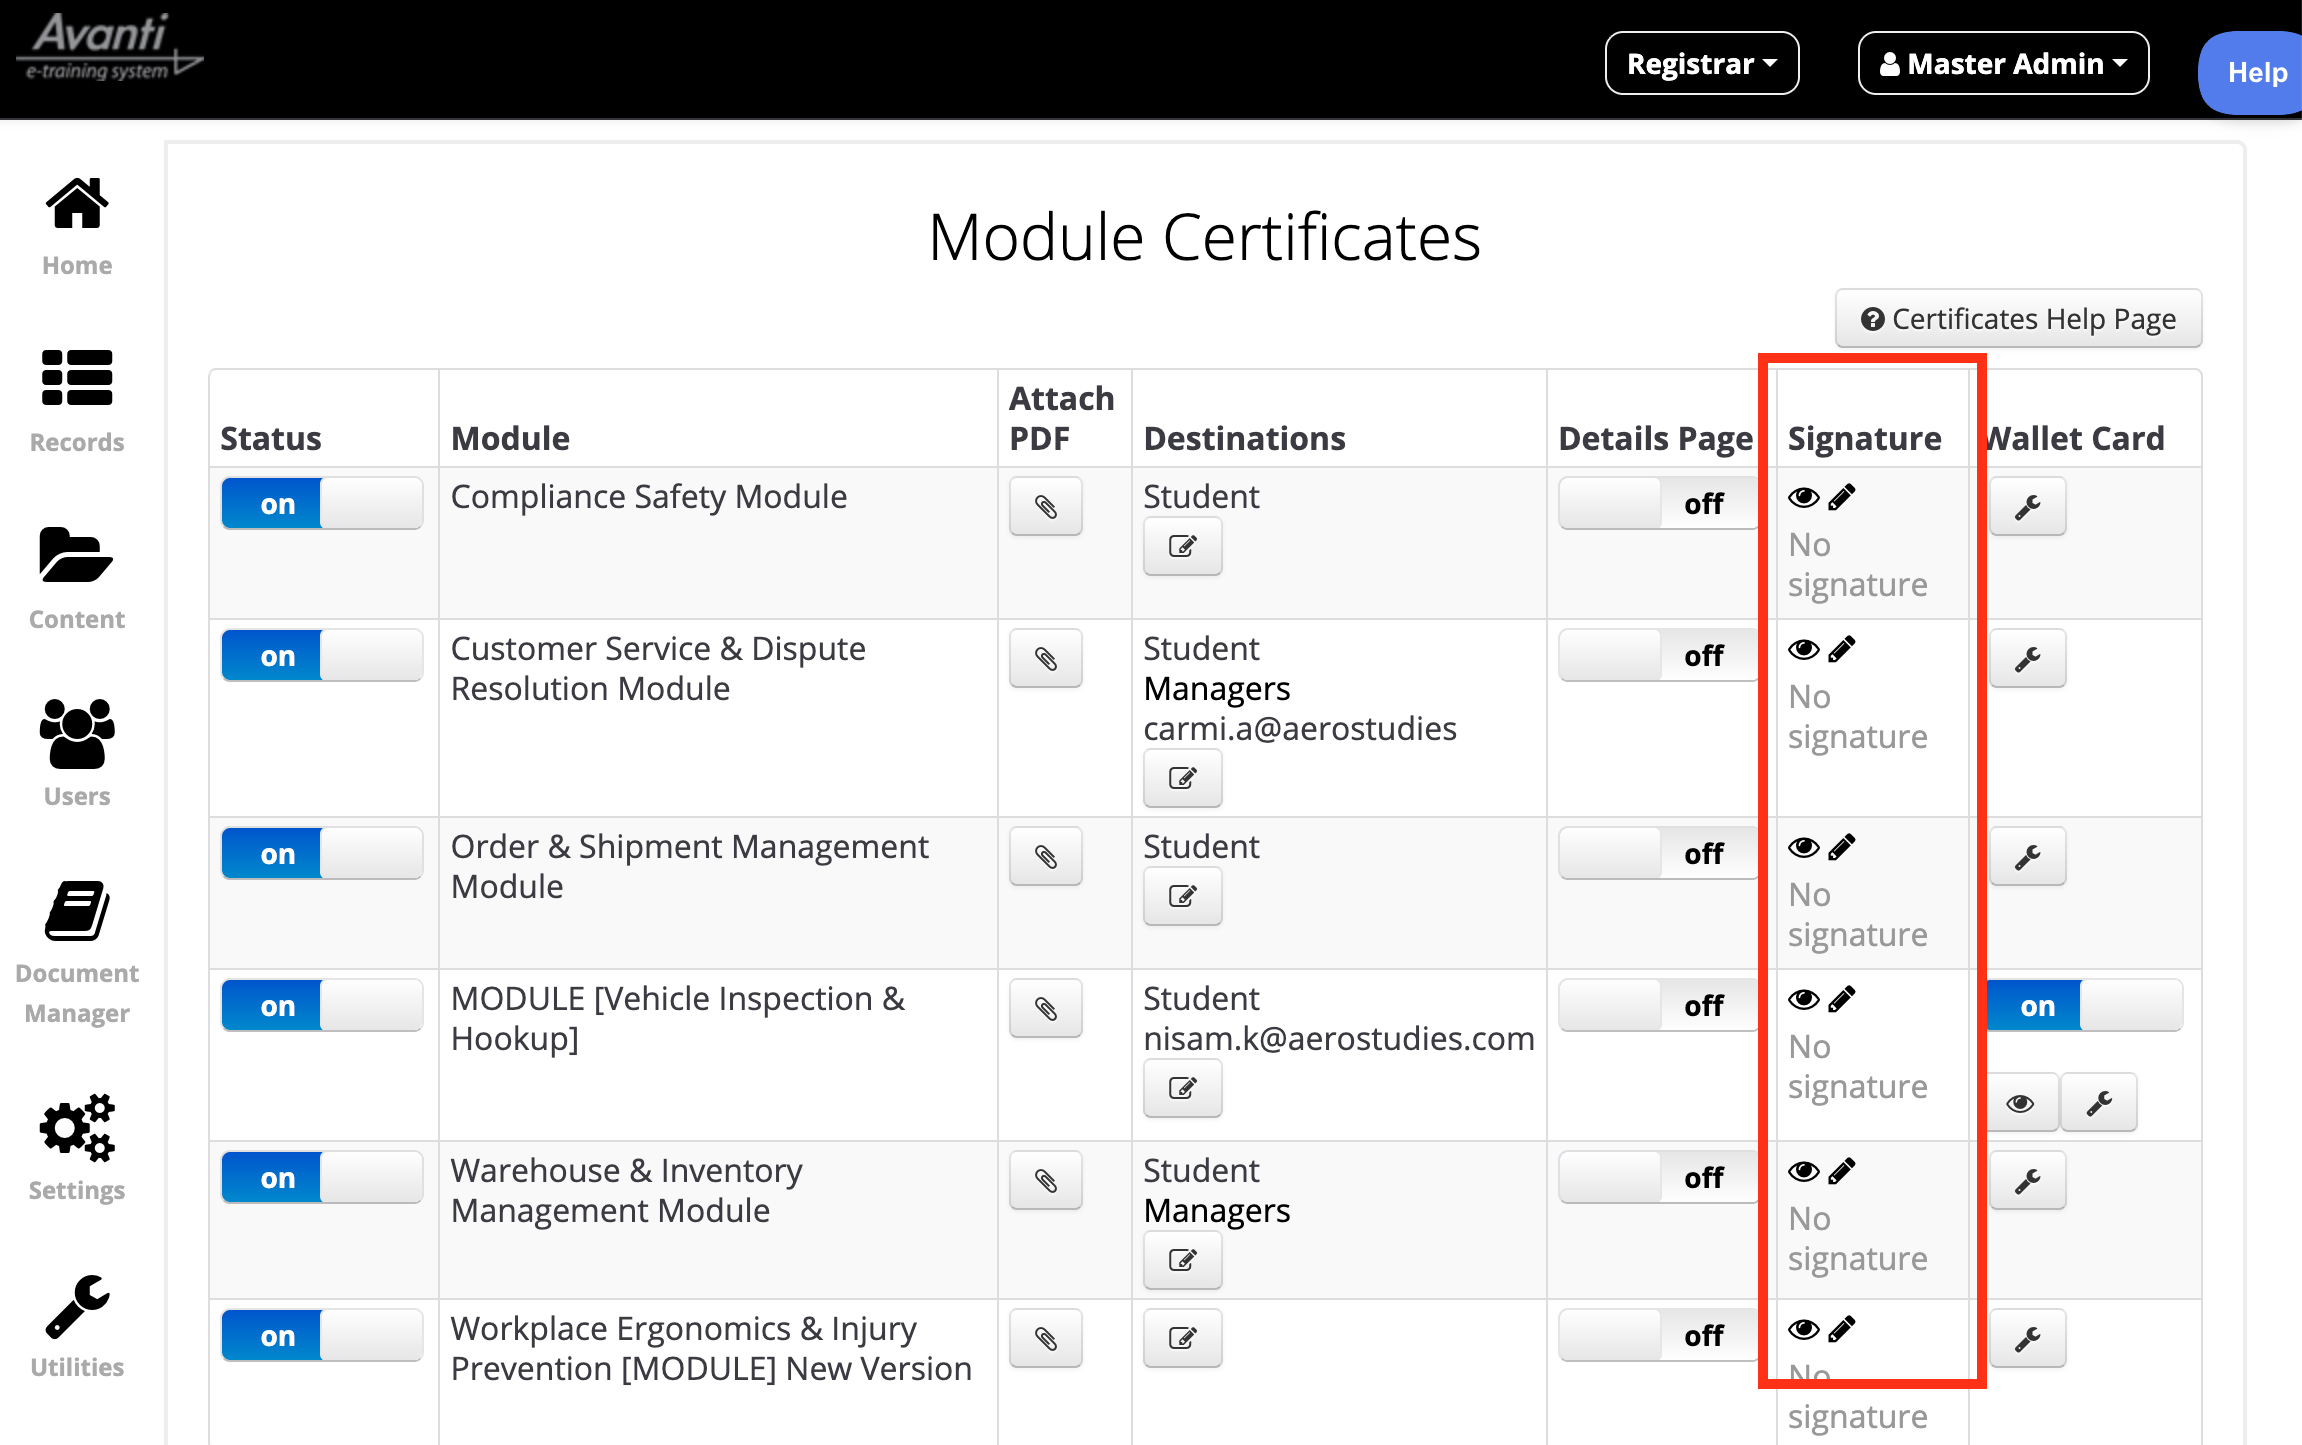Edit destinations for Order & Shipment Management

pyautogui.click(x=1182, y=896)
